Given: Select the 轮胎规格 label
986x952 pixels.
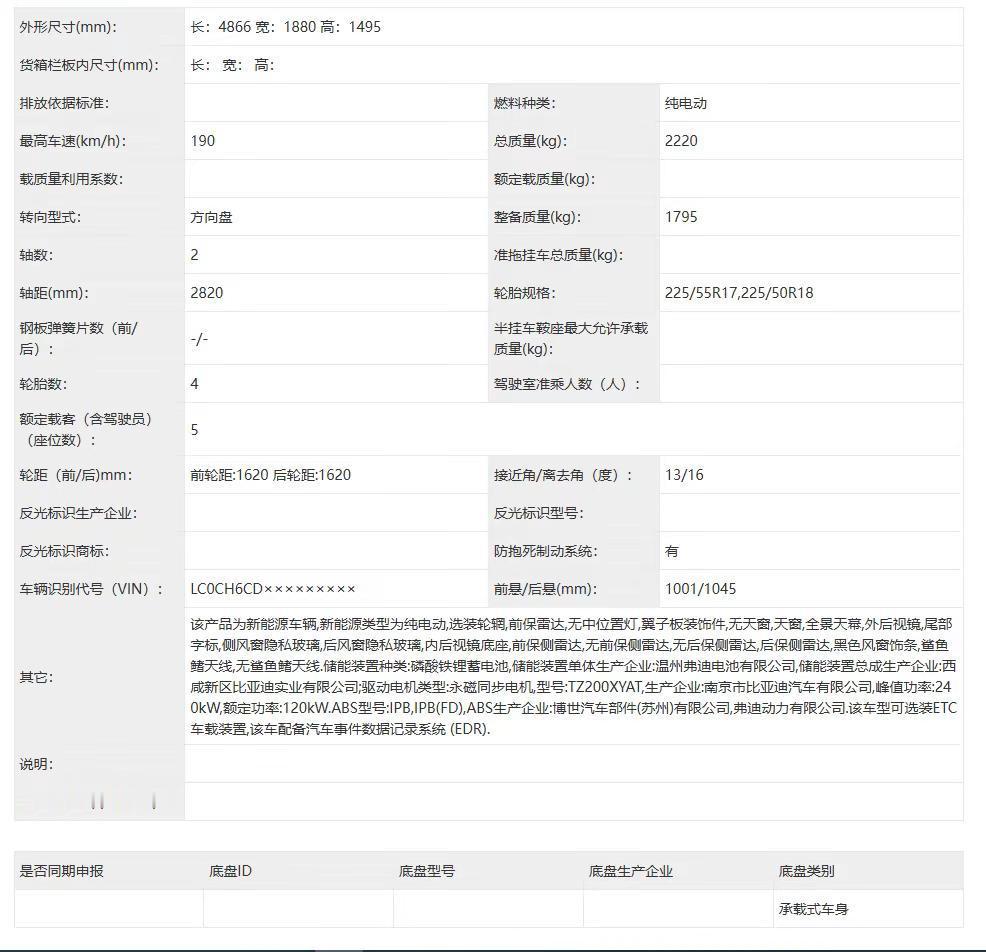Looking at the screenshot, I should point(524,292).
